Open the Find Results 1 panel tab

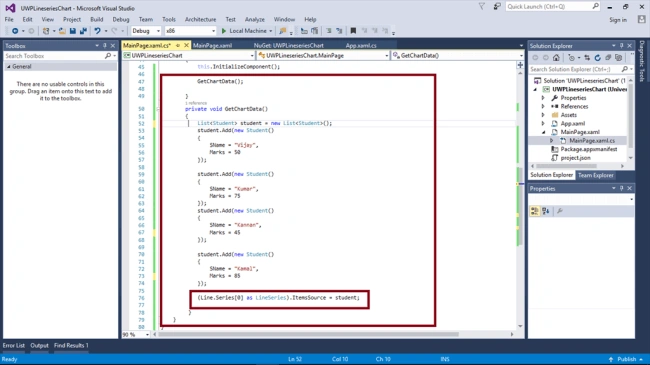pyautogui.click(x=71, y=346)
